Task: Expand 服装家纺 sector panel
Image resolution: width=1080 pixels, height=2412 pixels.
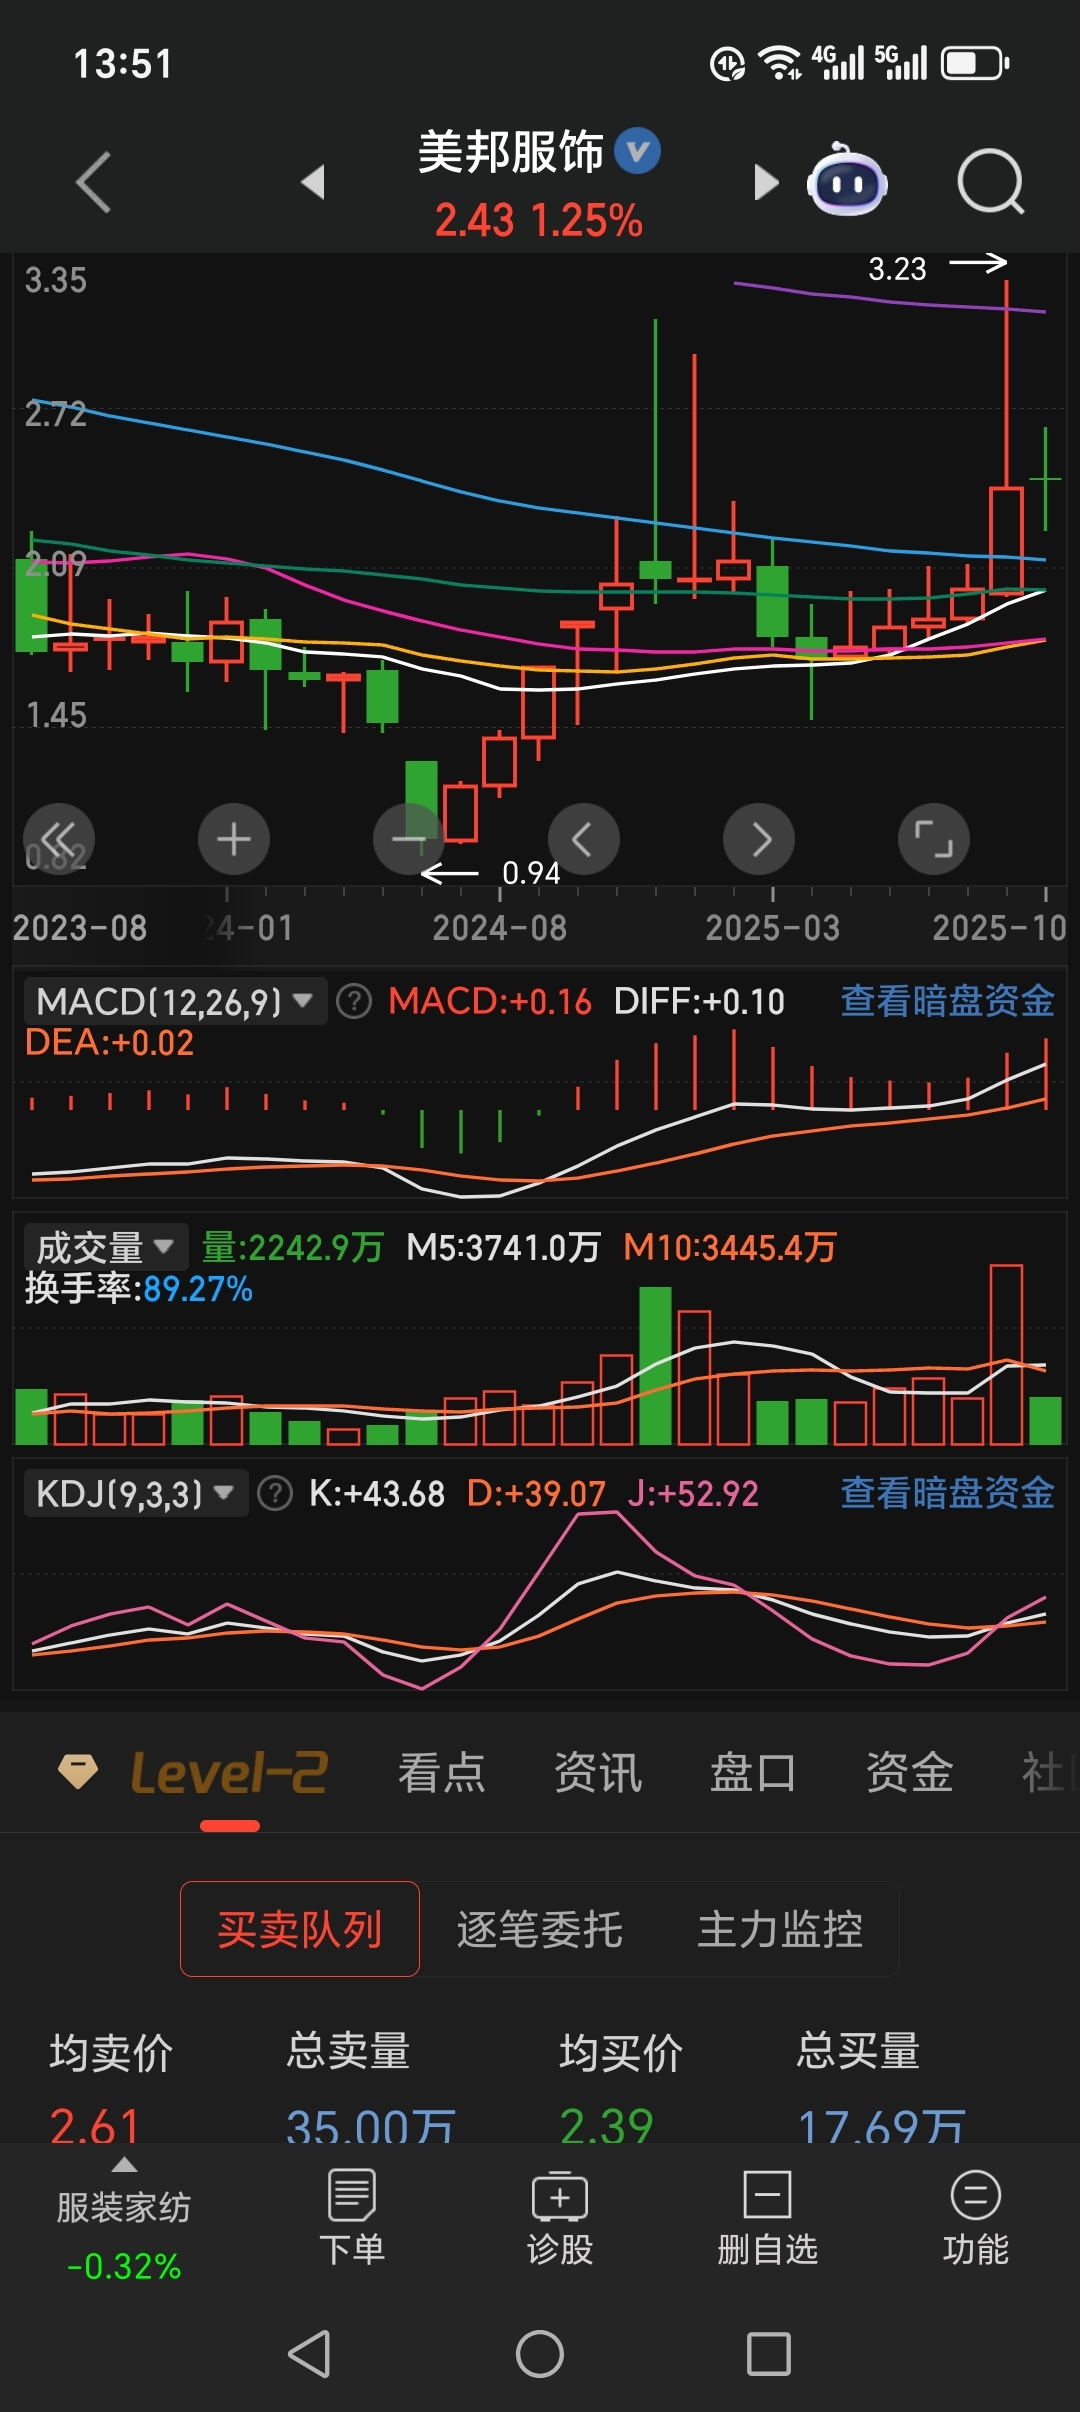Action: tap(124, 2208)
